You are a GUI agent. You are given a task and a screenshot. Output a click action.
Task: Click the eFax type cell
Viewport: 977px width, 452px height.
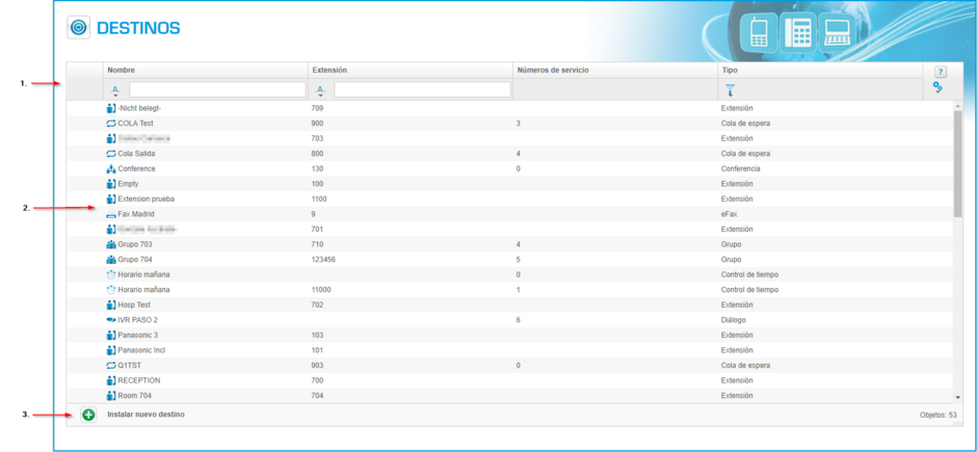point(728,214)
